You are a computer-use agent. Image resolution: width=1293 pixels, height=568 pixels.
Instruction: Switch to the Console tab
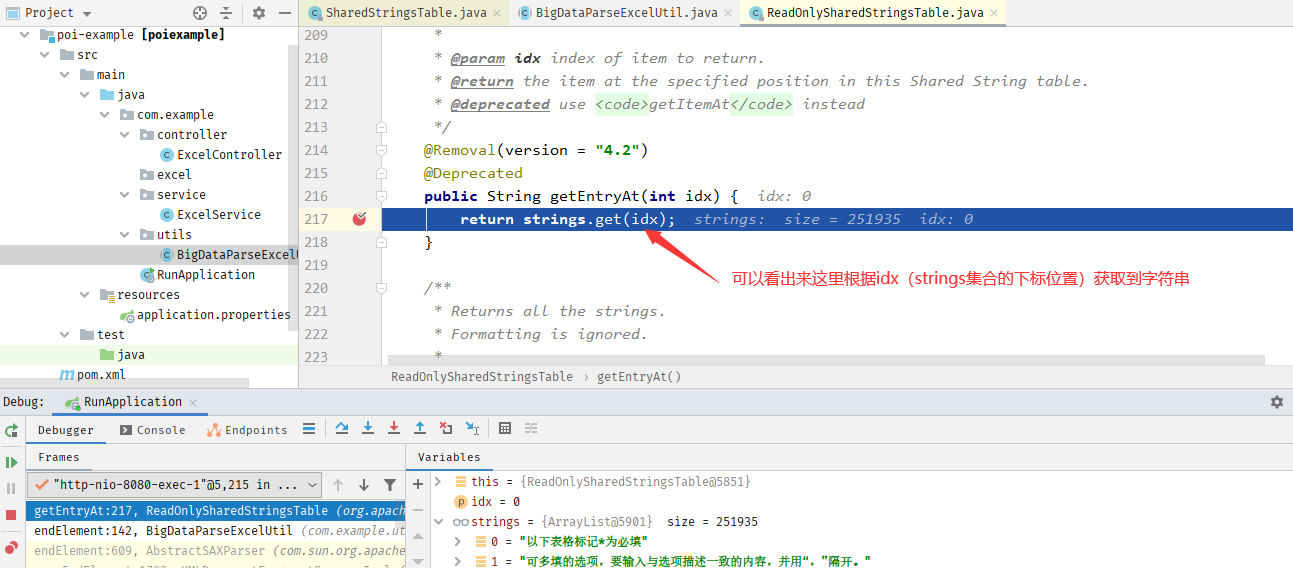coord(152,430)
